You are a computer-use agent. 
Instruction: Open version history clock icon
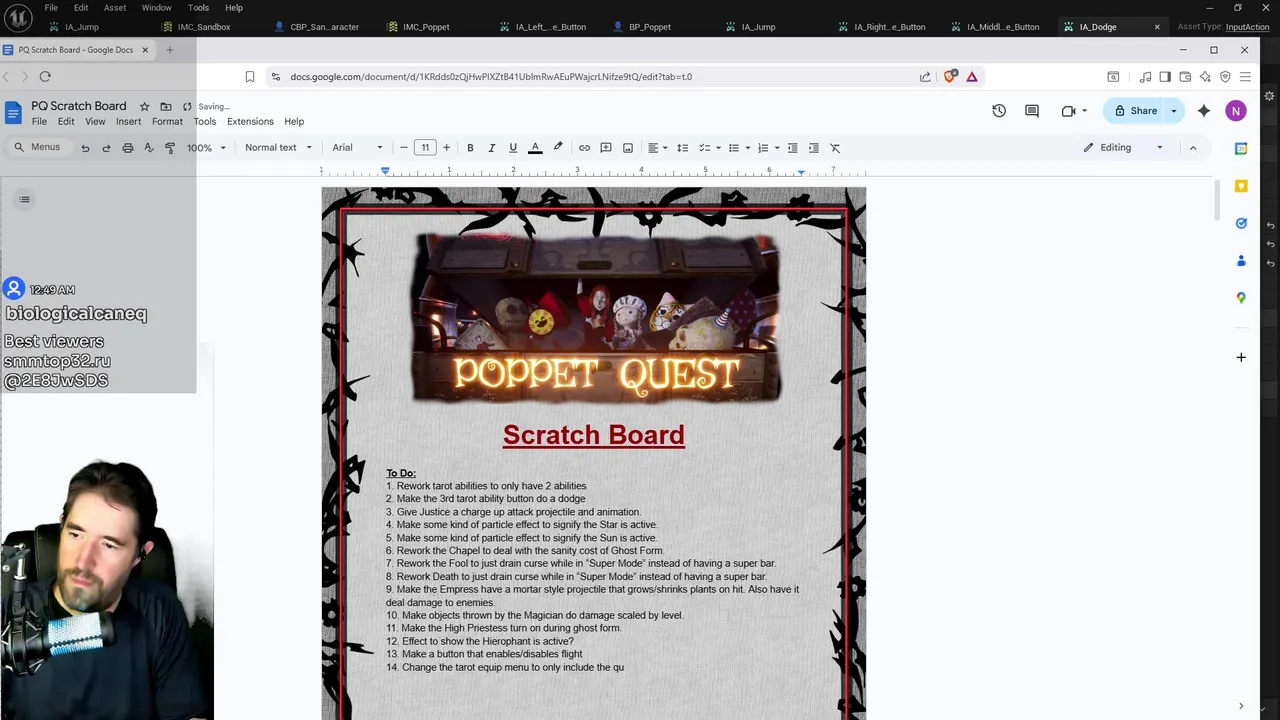point(999,111)
